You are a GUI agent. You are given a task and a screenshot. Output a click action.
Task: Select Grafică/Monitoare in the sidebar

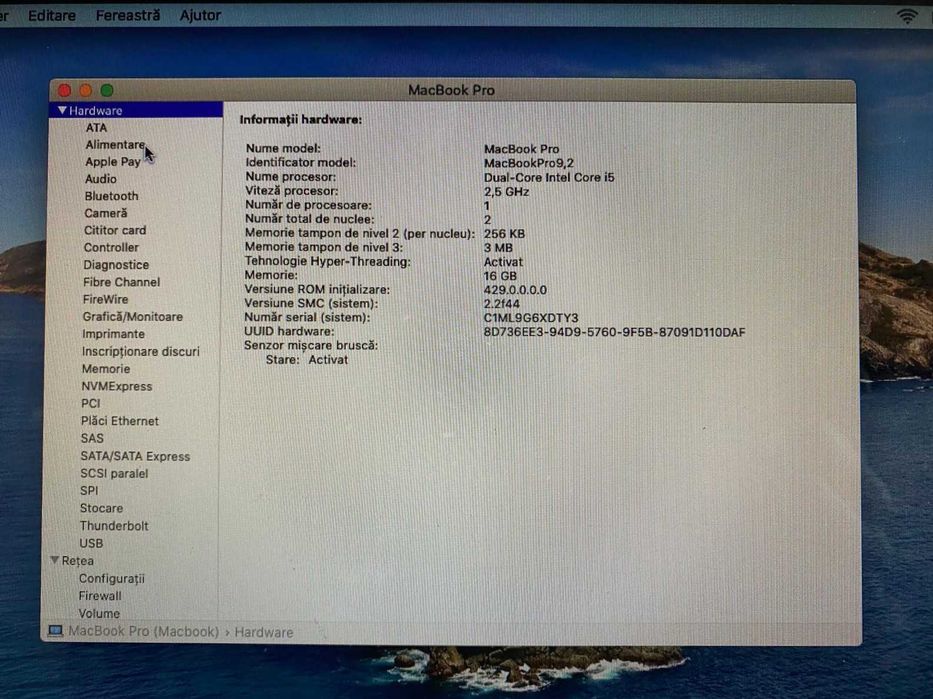pos(132,316)
